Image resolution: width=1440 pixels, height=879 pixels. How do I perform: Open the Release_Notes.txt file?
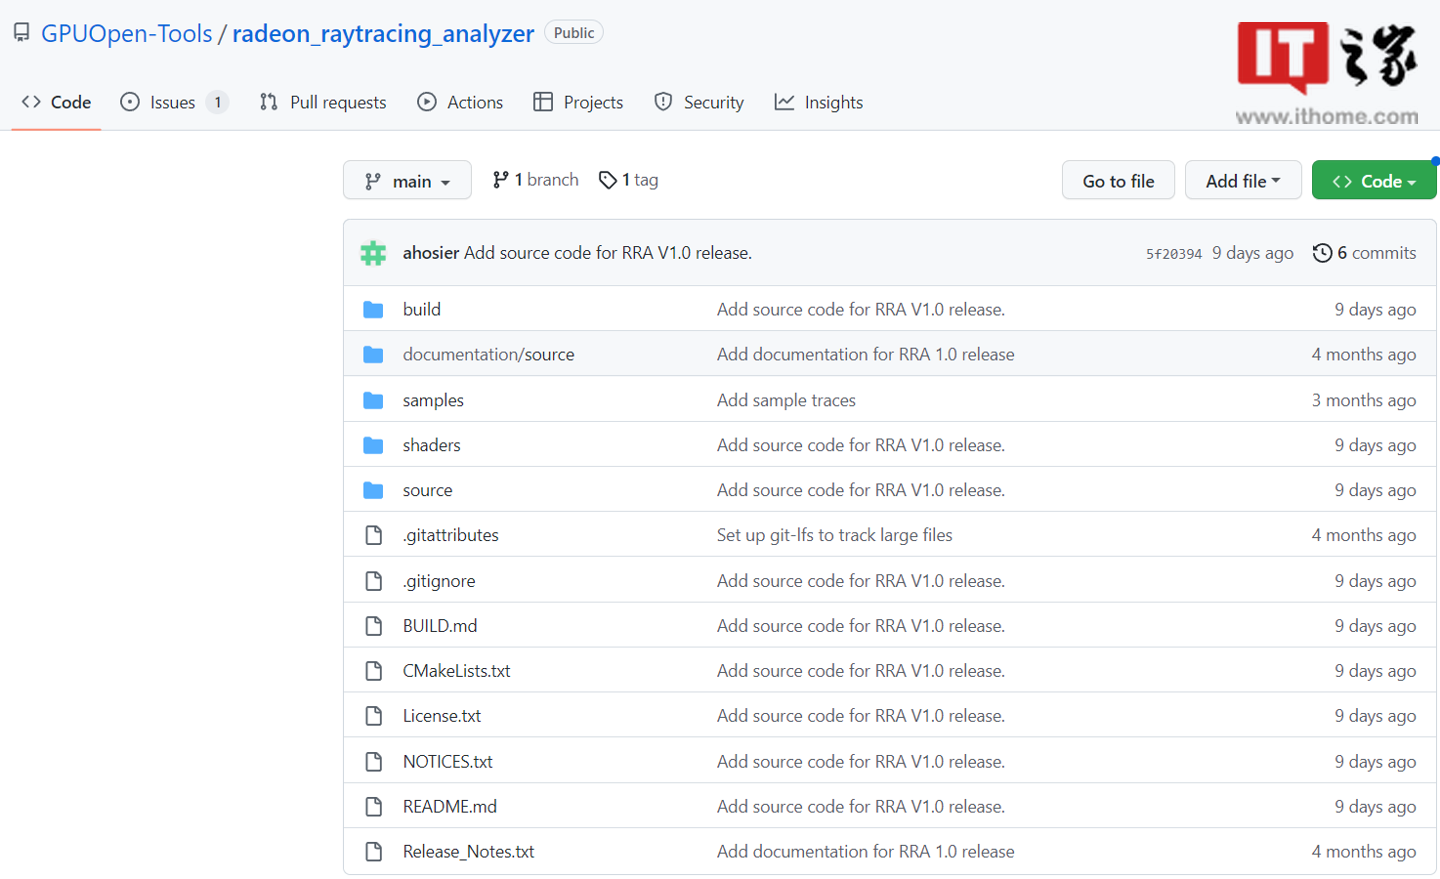click(x=469, y=852)
